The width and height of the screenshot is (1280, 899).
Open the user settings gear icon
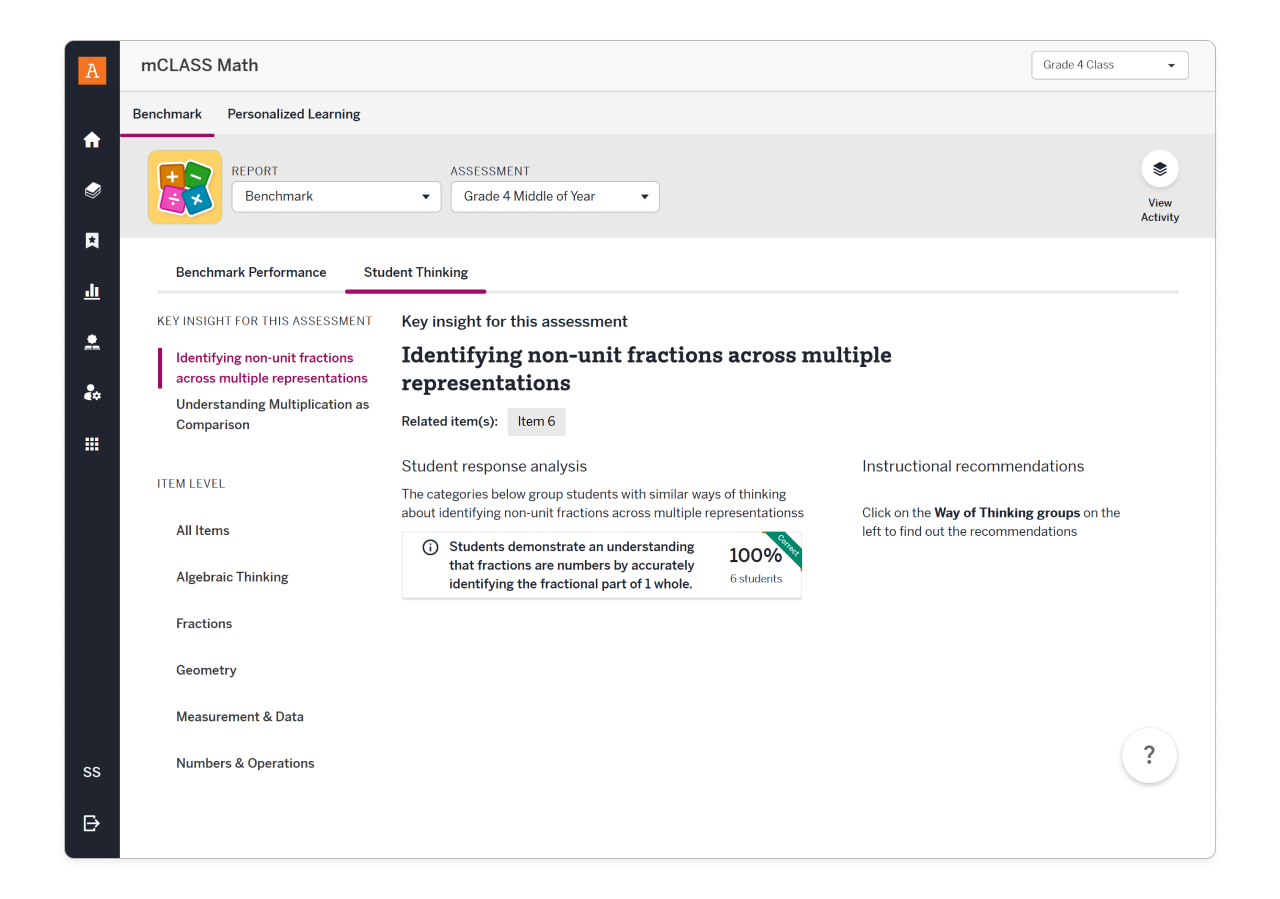click(92, 393)
